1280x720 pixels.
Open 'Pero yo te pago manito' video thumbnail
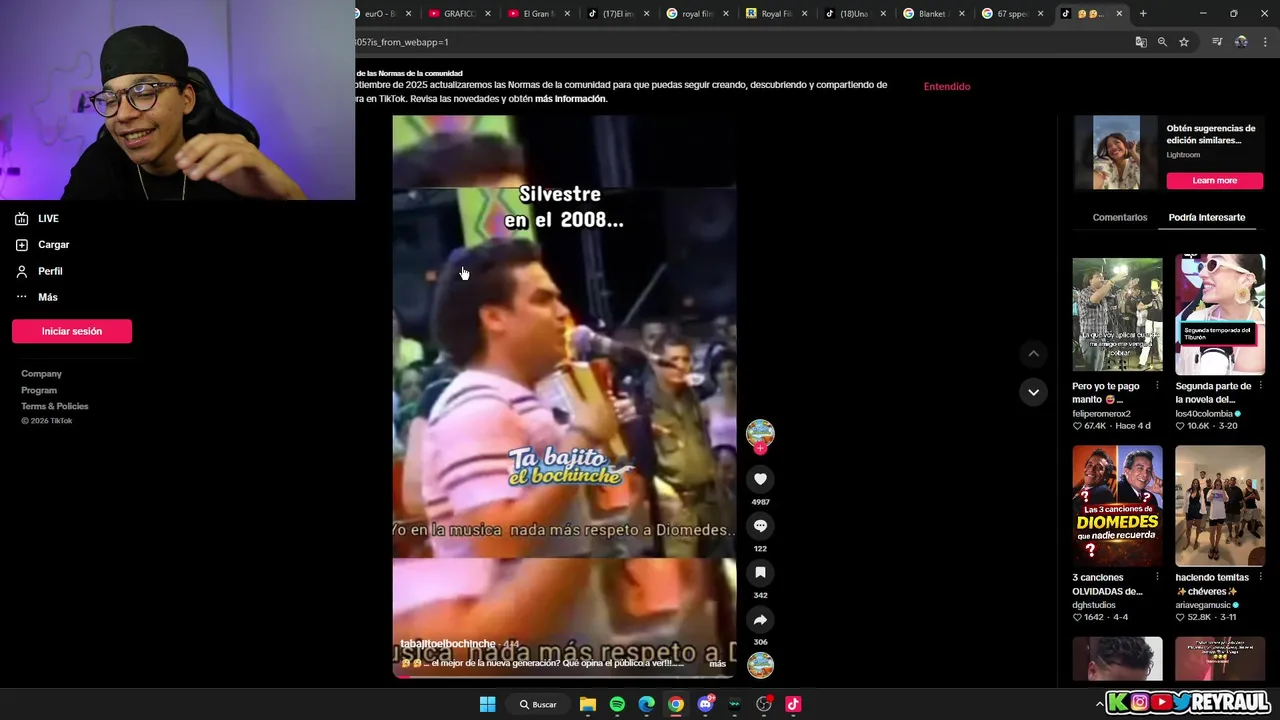click(x=1117, y=315)
